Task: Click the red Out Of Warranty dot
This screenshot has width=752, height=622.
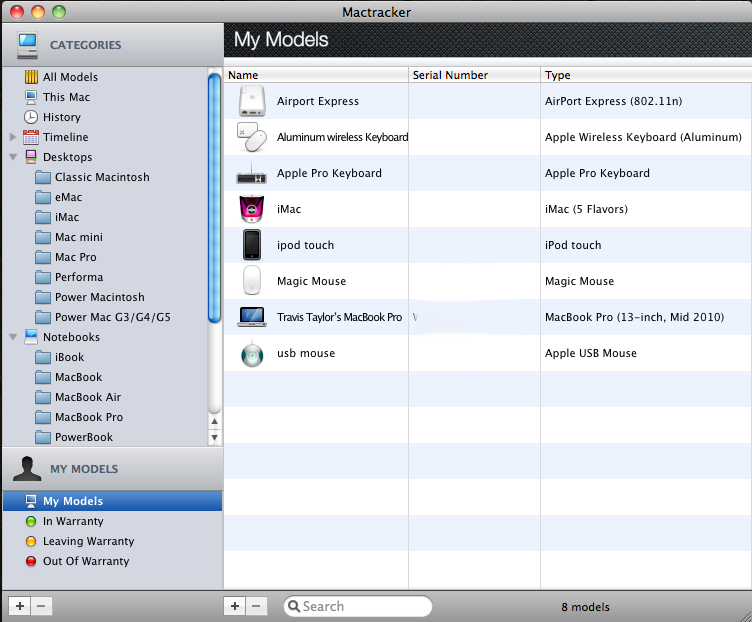Action: [31, 561]
